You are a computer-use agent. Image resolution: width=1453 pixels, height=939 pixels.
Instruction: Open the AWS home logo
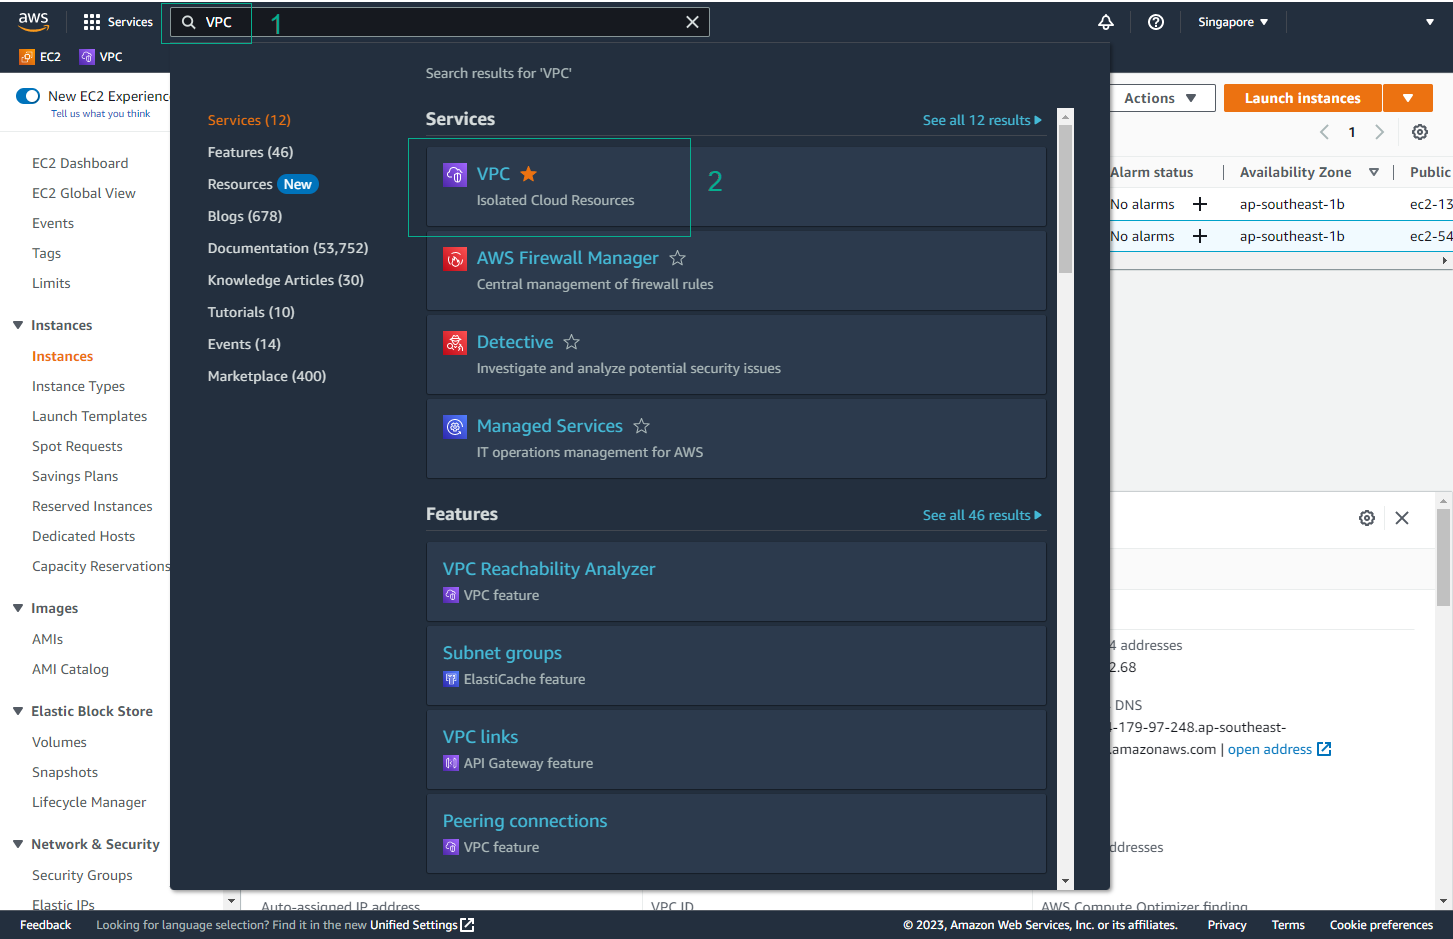click(x=33, y=21)
